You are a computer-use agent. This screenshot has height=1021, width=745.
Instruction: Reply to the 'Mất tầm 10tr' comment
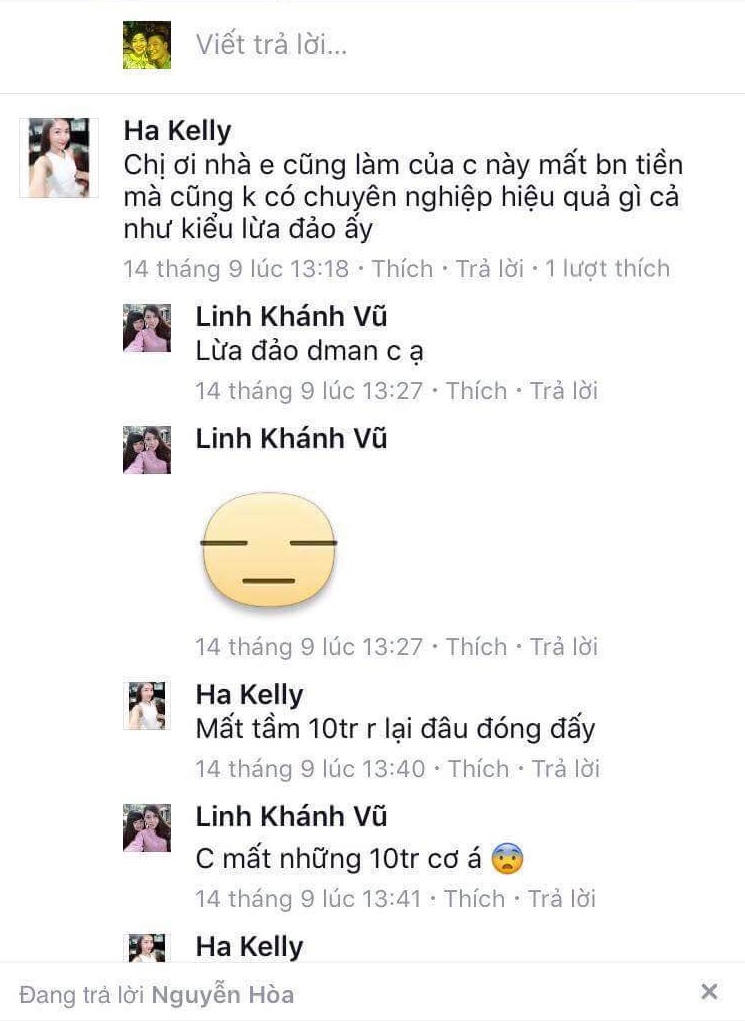pos(565,768)
